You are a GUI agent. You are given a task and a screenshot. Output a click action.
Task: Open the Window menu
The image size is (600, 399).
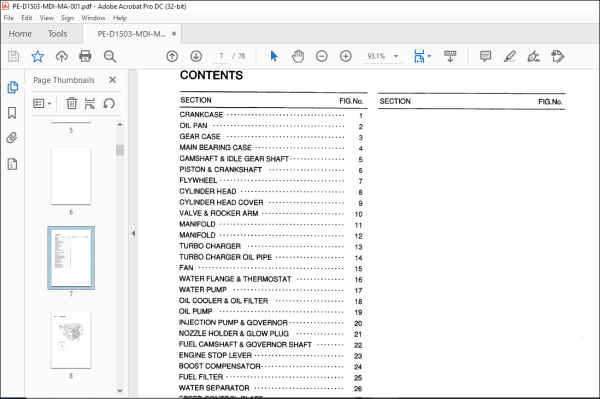pyautogui.click(x=93, y=18)
